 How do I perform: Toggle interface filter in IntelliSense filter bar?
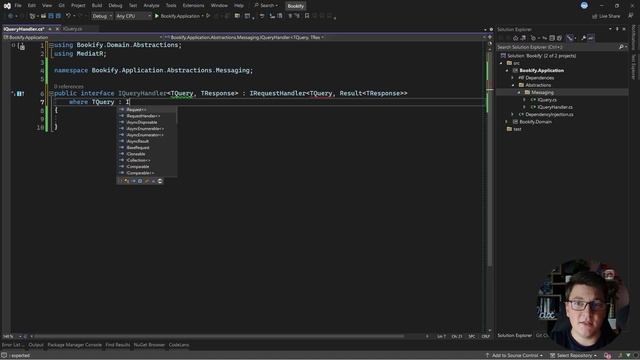[x=133, y=181]
